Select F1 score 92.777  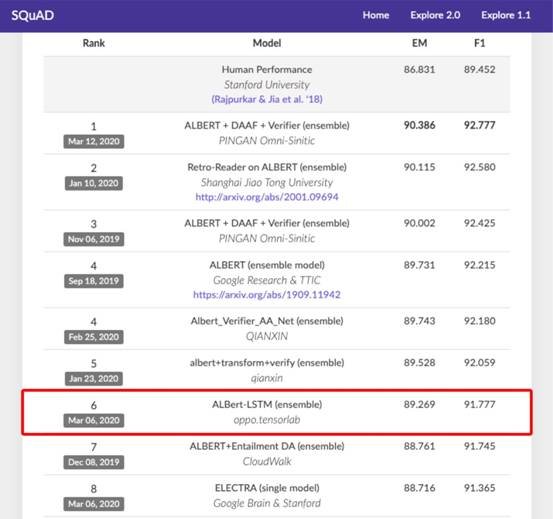(x=480, y=126)
